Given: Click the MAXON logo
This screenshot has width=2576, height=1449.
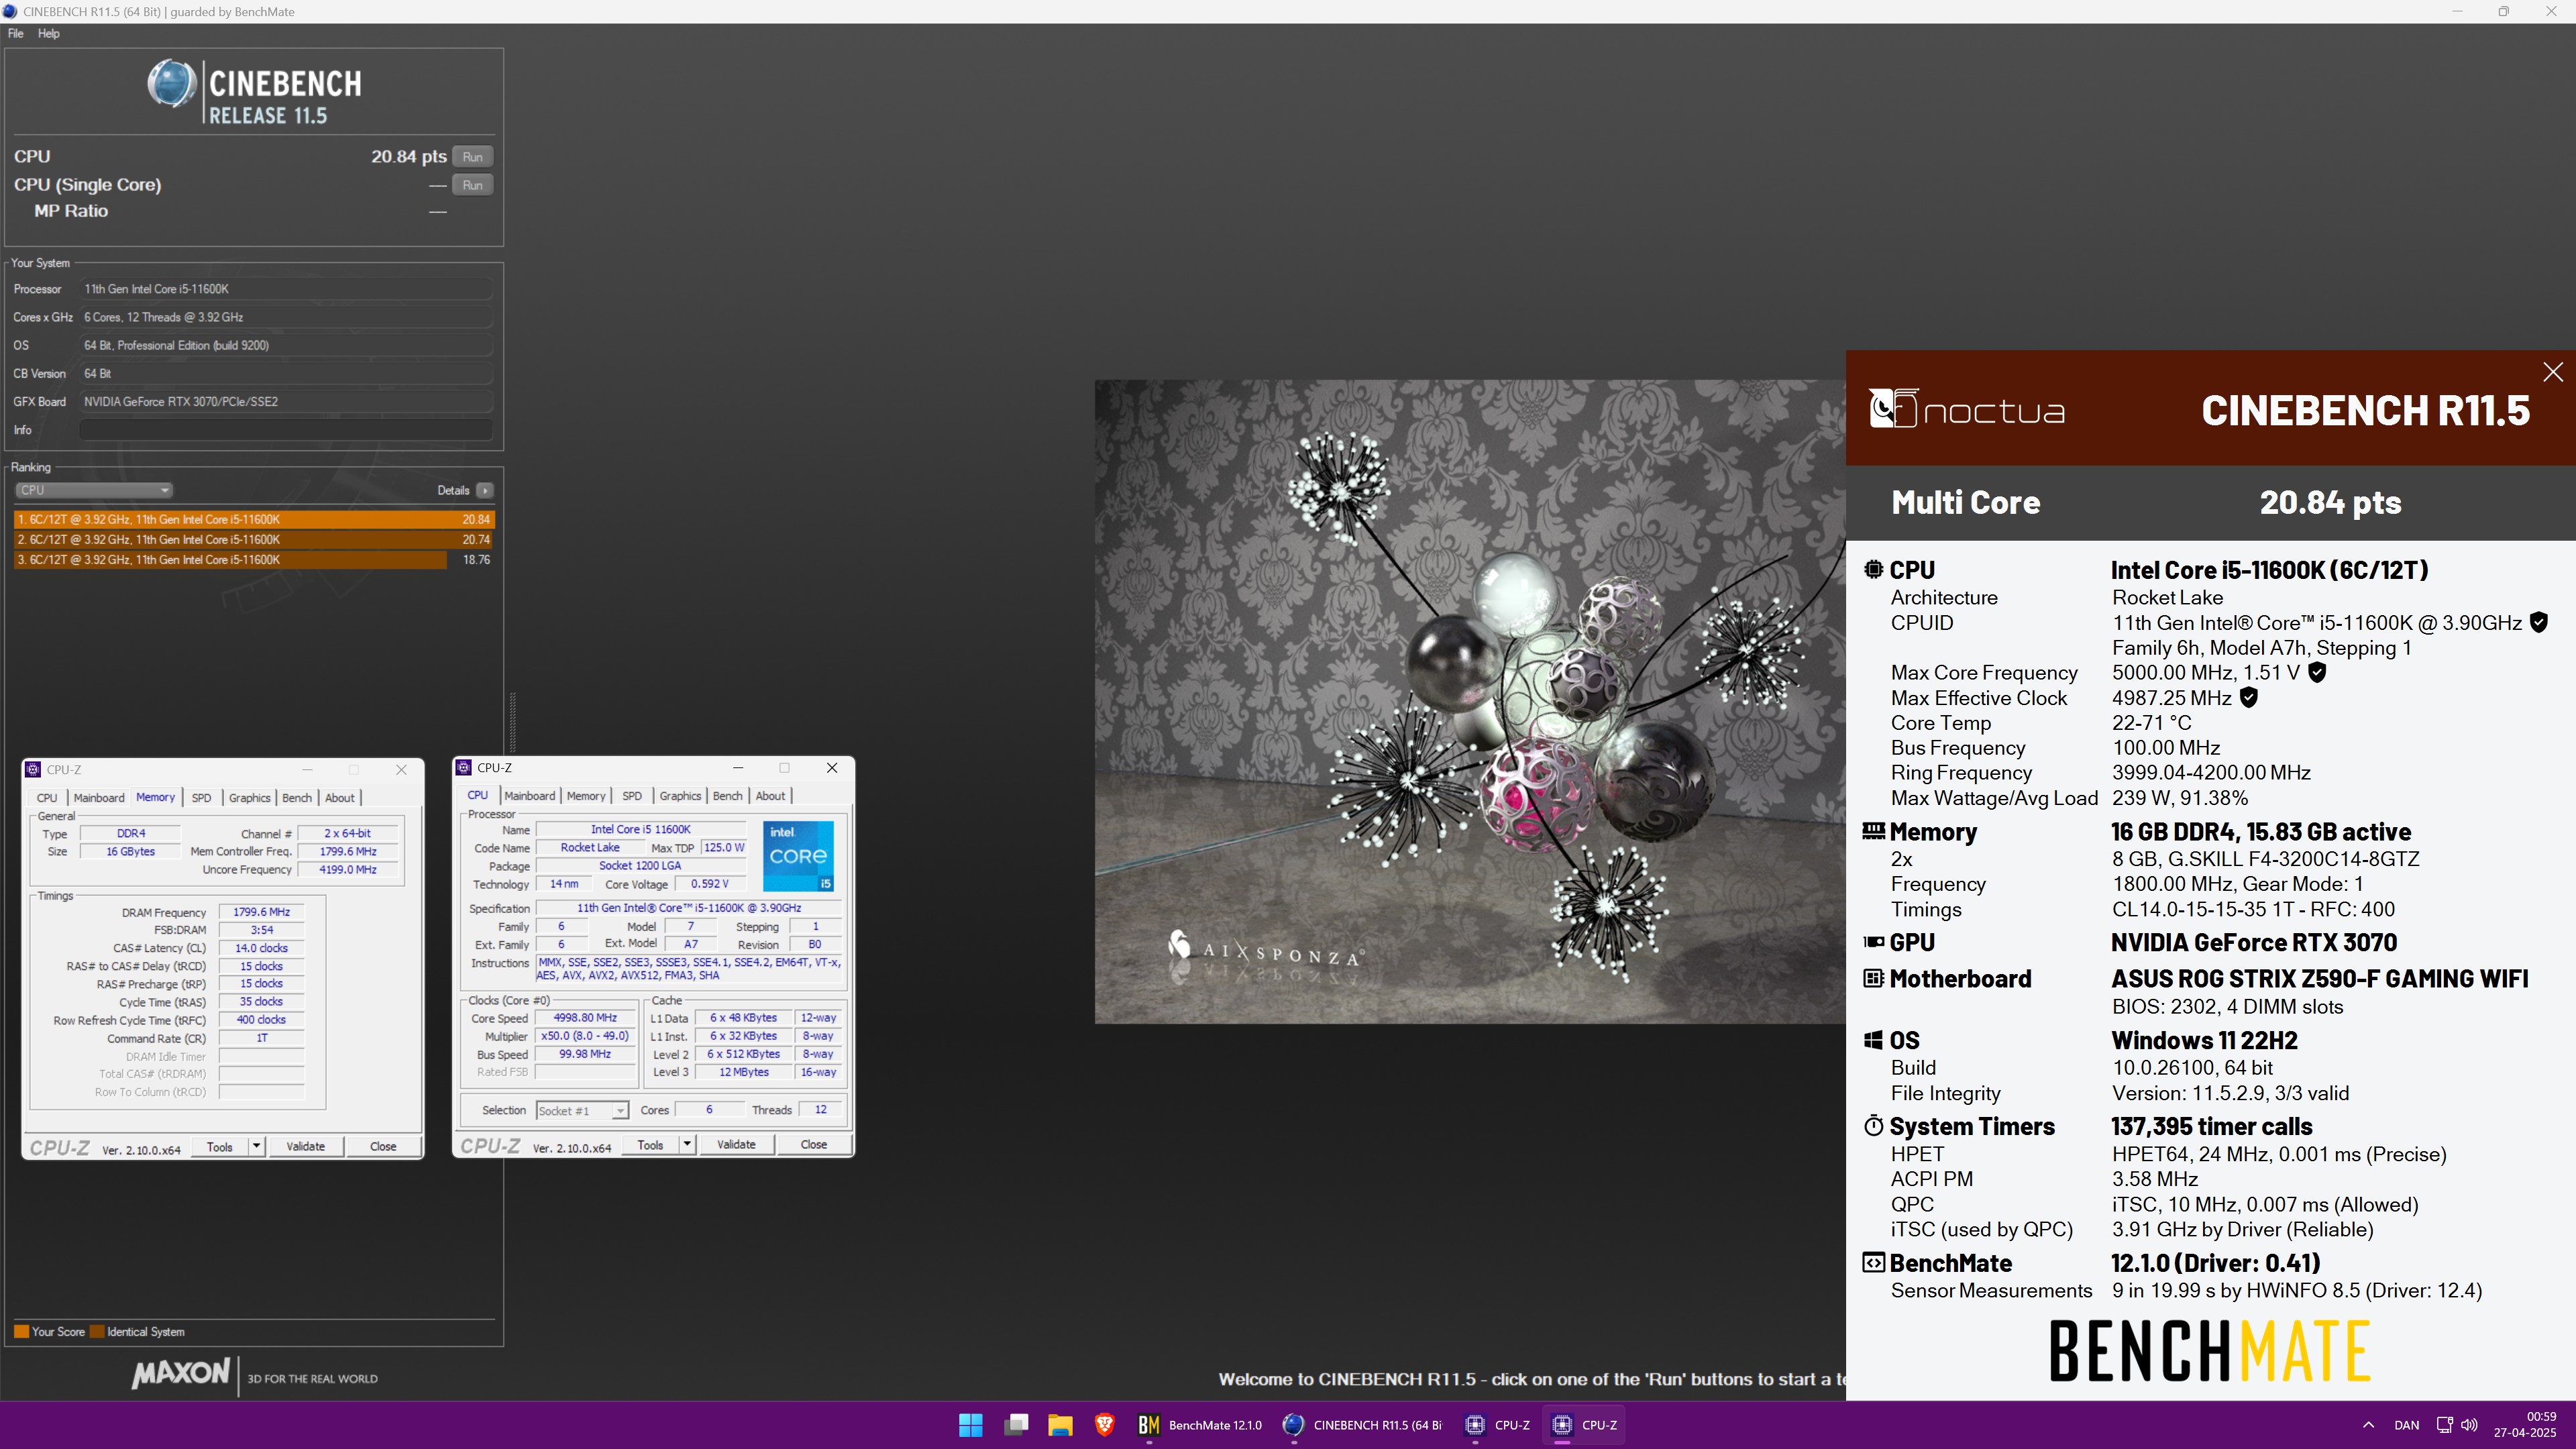Looking at the screenshot, I should [182, 1373].
